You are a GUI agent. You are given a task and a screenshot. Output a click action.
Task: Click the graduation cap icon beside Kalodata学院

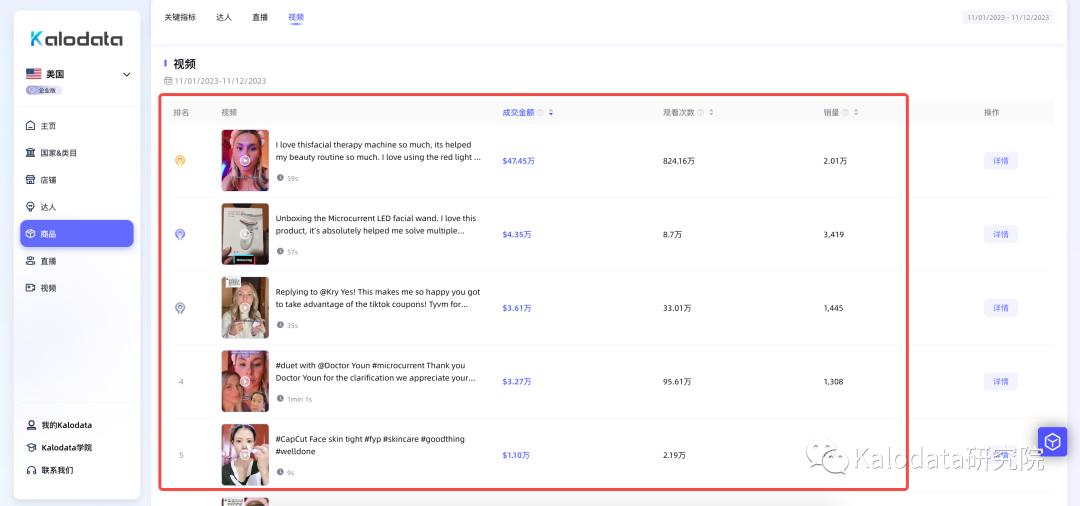[x=31, y=447]
